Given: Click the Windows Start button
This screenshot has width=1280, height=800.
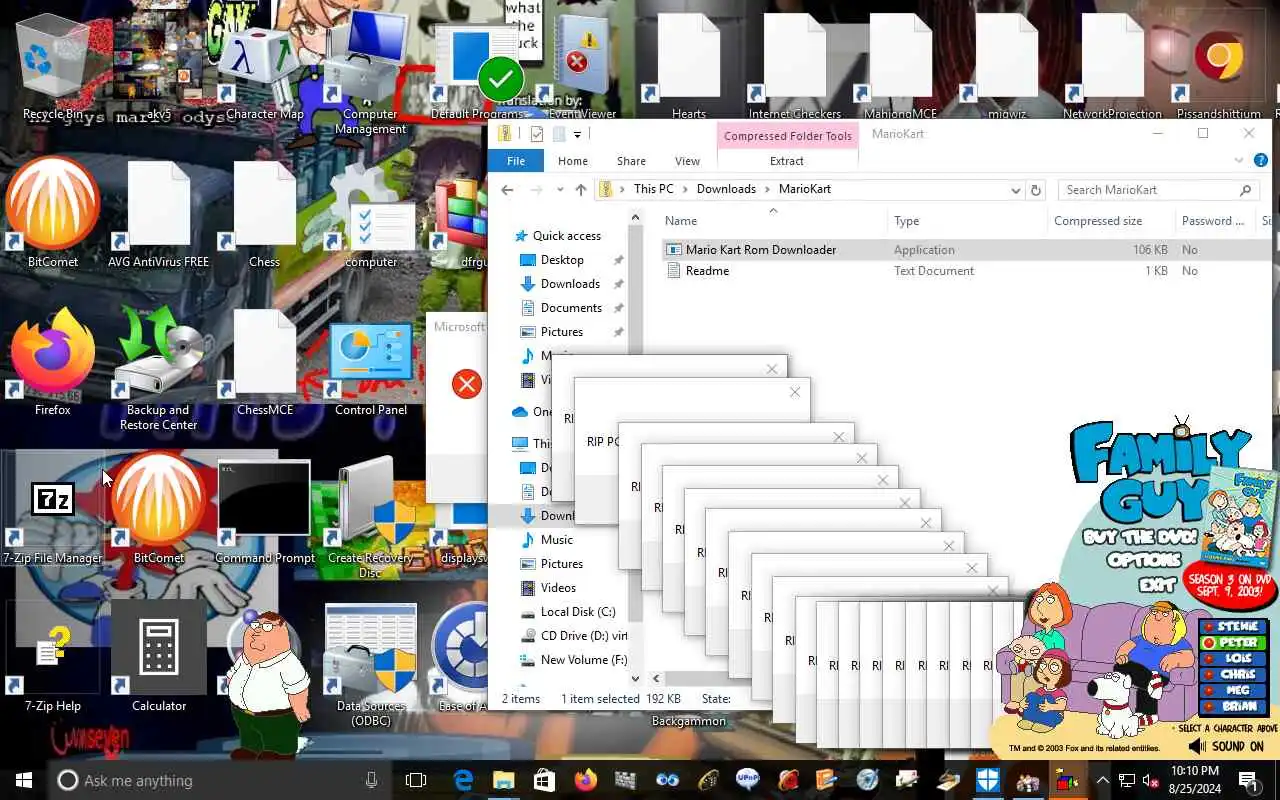Looking at the screenshot, I should point(24,780).
